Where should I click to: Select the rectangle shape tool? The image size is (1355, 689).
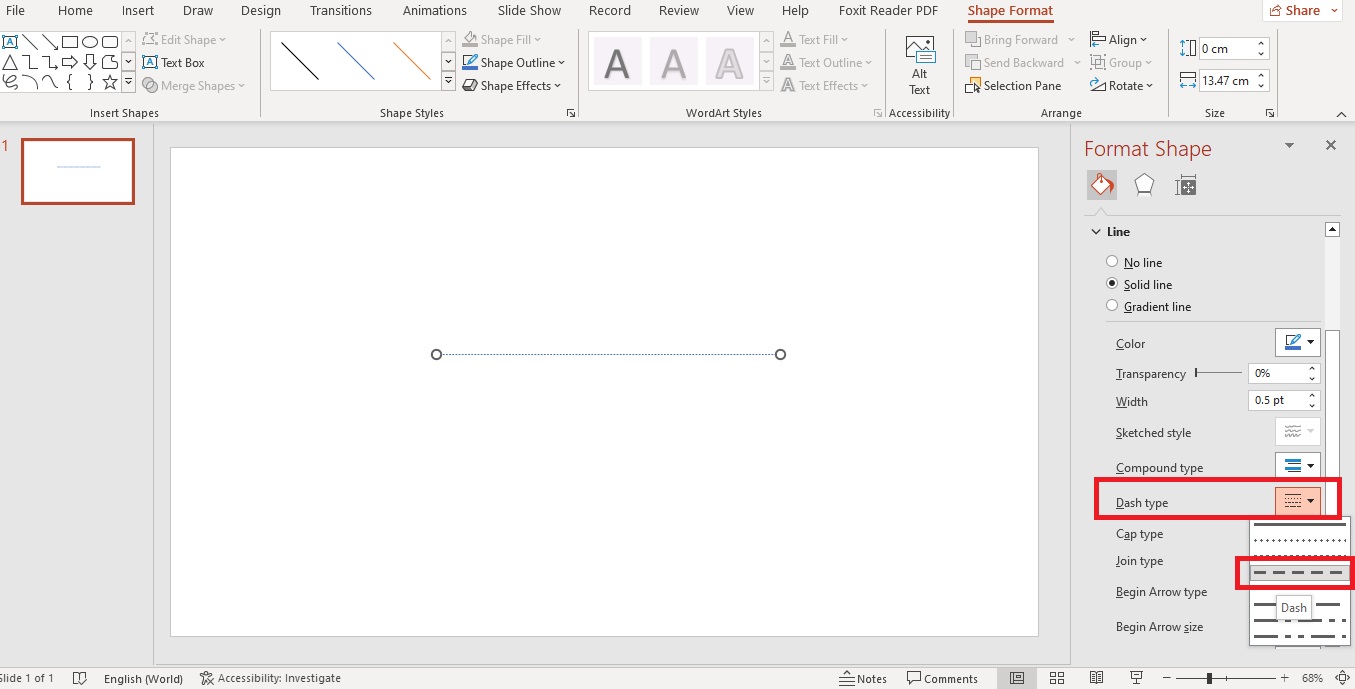(68, 41)
